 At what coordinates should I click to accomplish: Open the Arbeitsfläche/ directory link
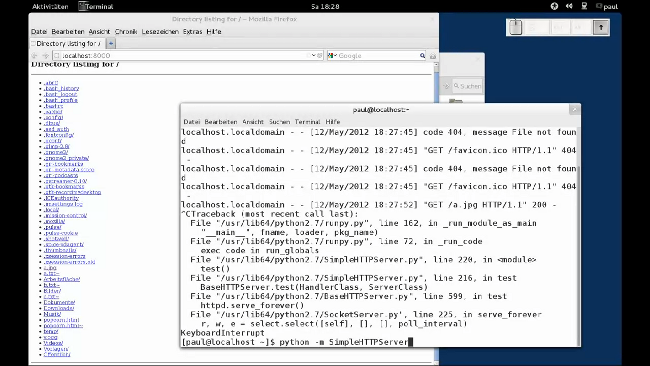pyautogui.click(x=62, y=279)
